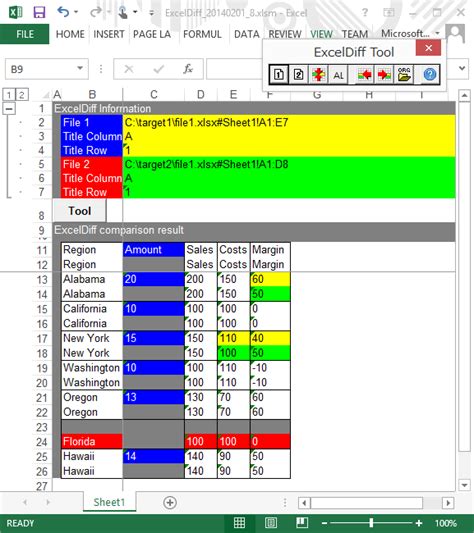Switch to the FORMULAS ribbon tab
The height and width of the screenshot is (533, 474).
(x=202, y=34)
